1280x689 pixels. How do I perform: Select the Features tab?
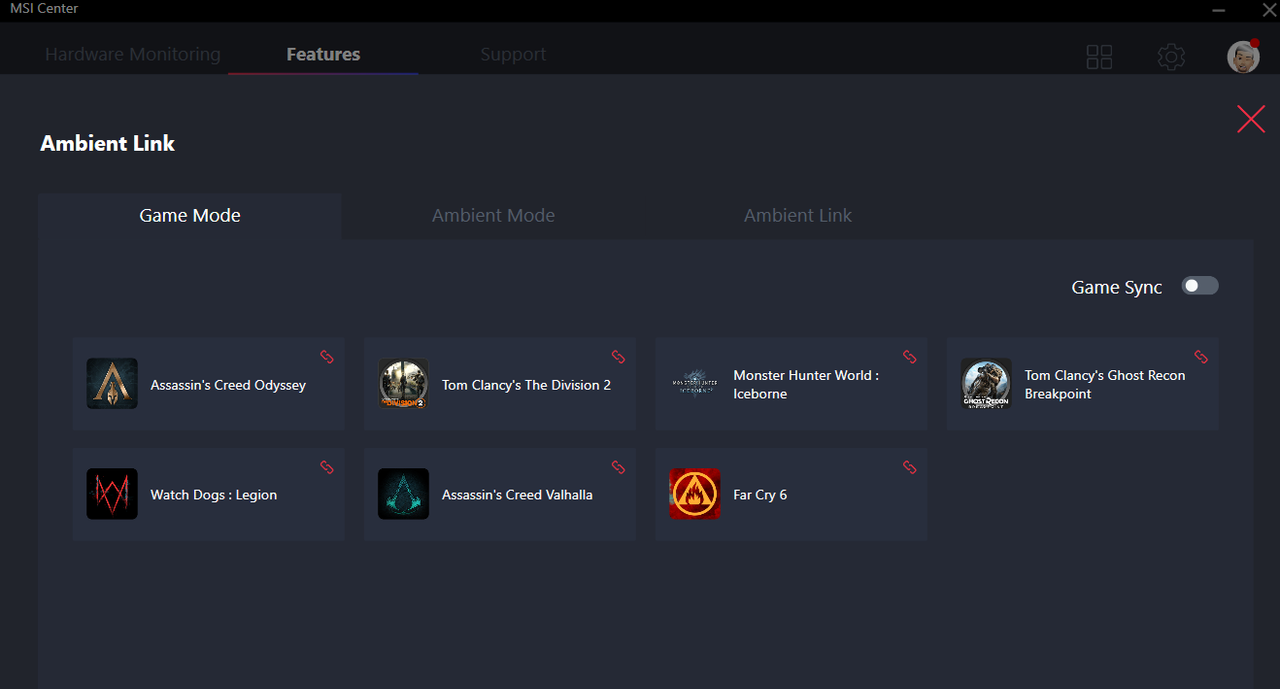coord(323,54)
